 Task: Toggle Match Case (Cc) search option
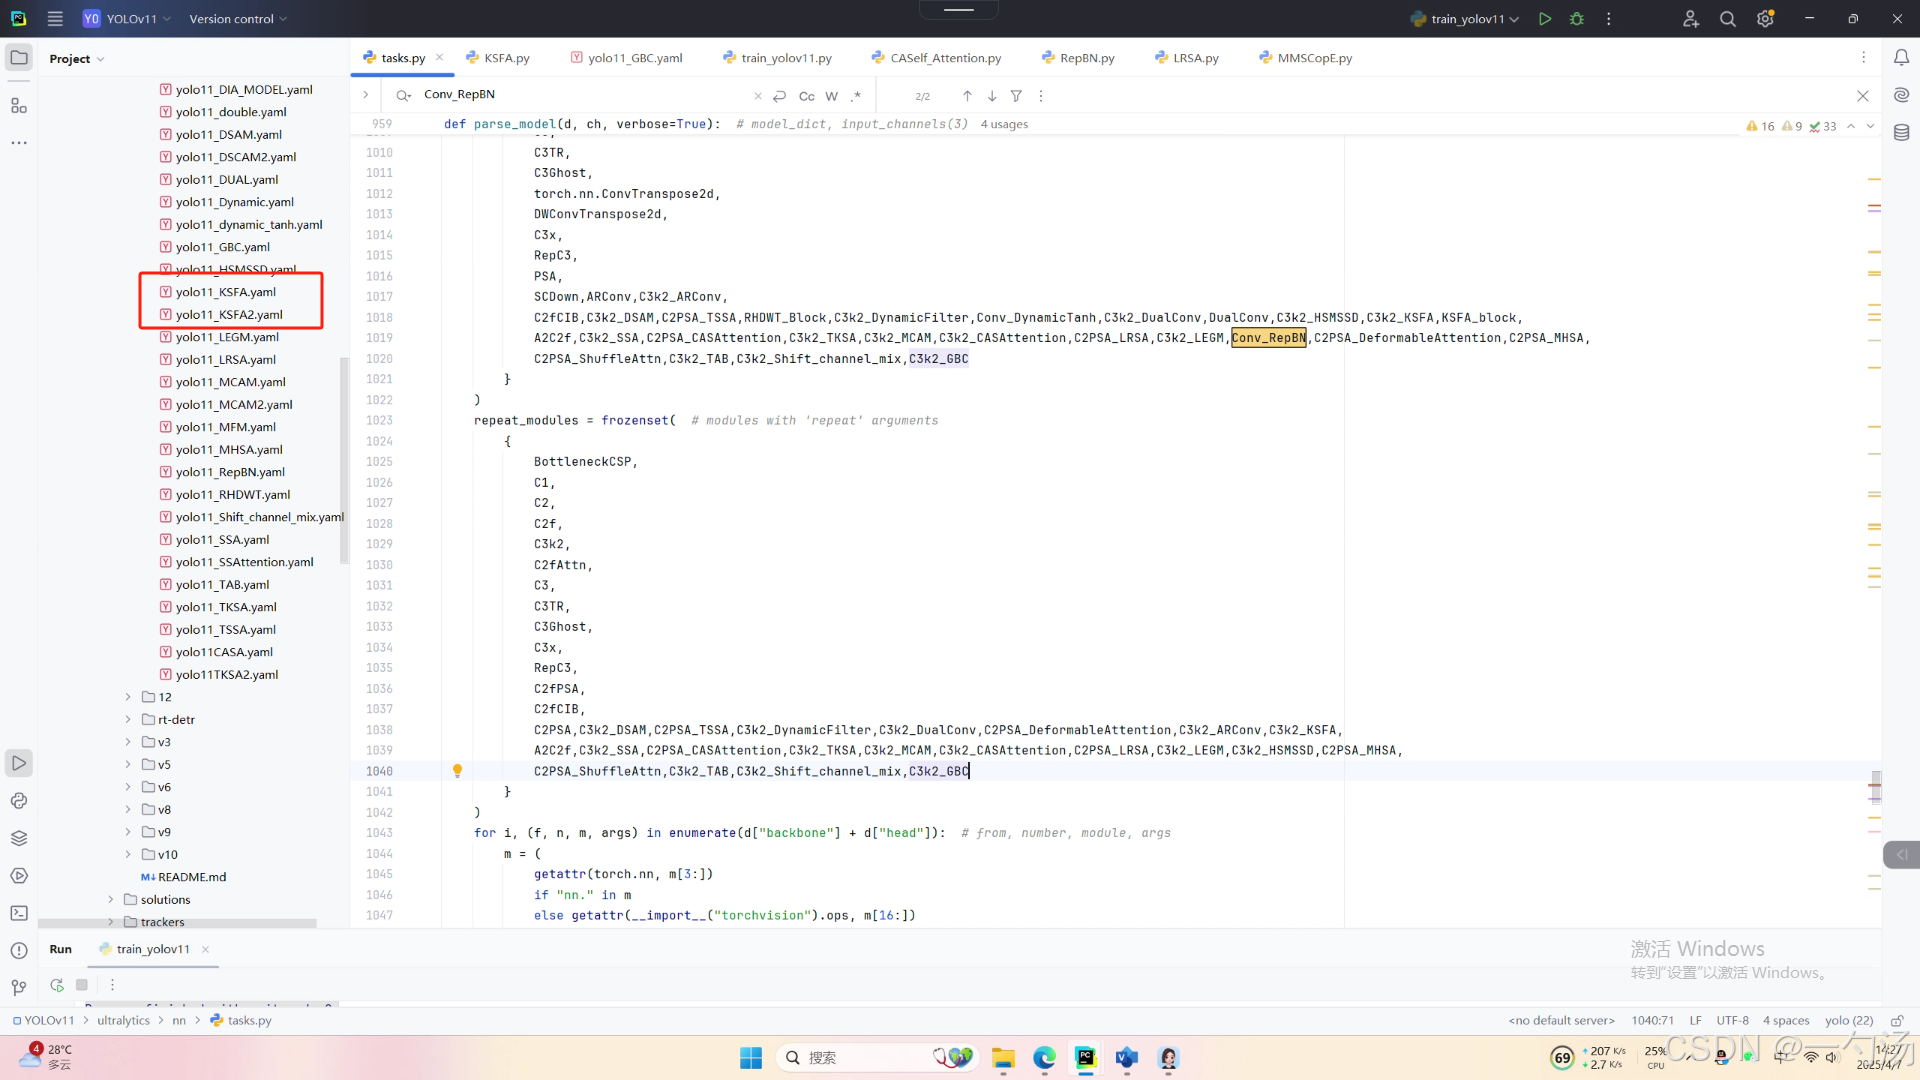coord(806,96)
